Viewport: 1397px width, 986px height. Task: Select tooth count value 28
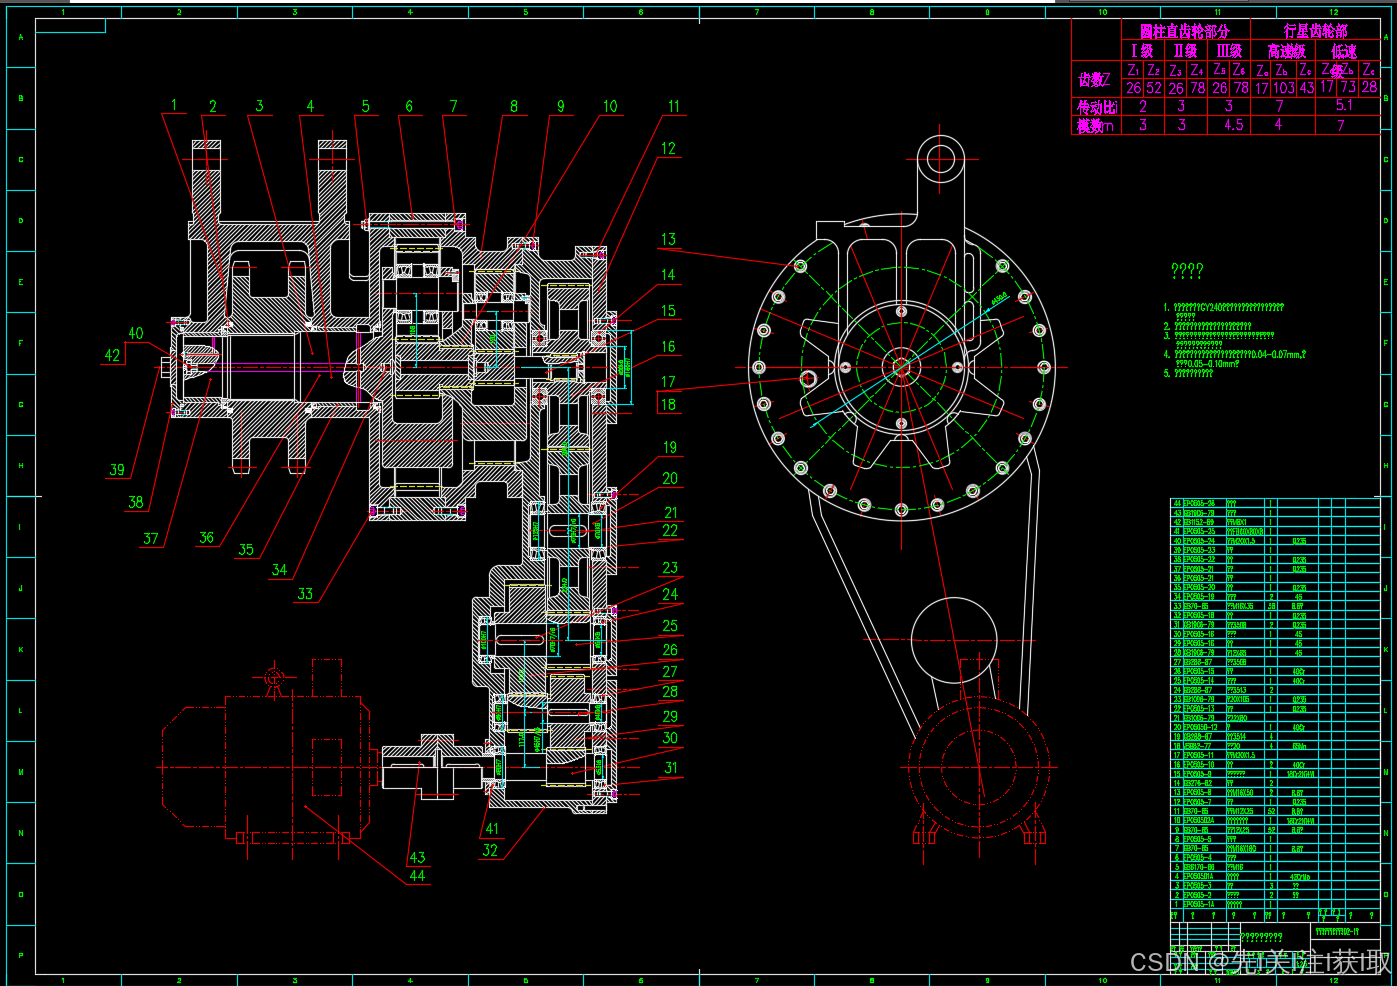click(x=1370, y=87)
